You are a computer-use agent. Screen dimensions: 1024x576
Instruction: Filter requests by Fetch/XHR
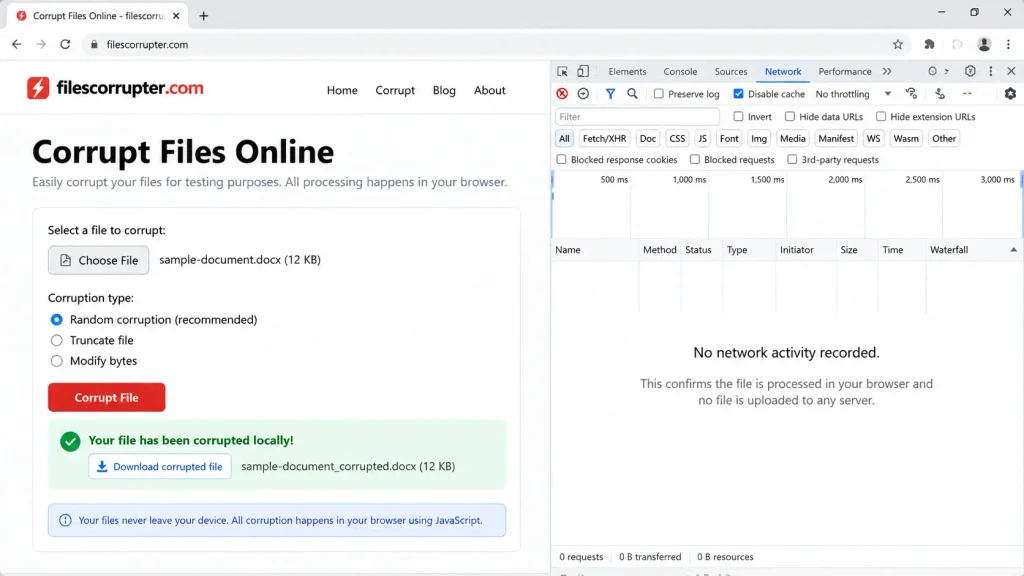(x=604, y=138)
